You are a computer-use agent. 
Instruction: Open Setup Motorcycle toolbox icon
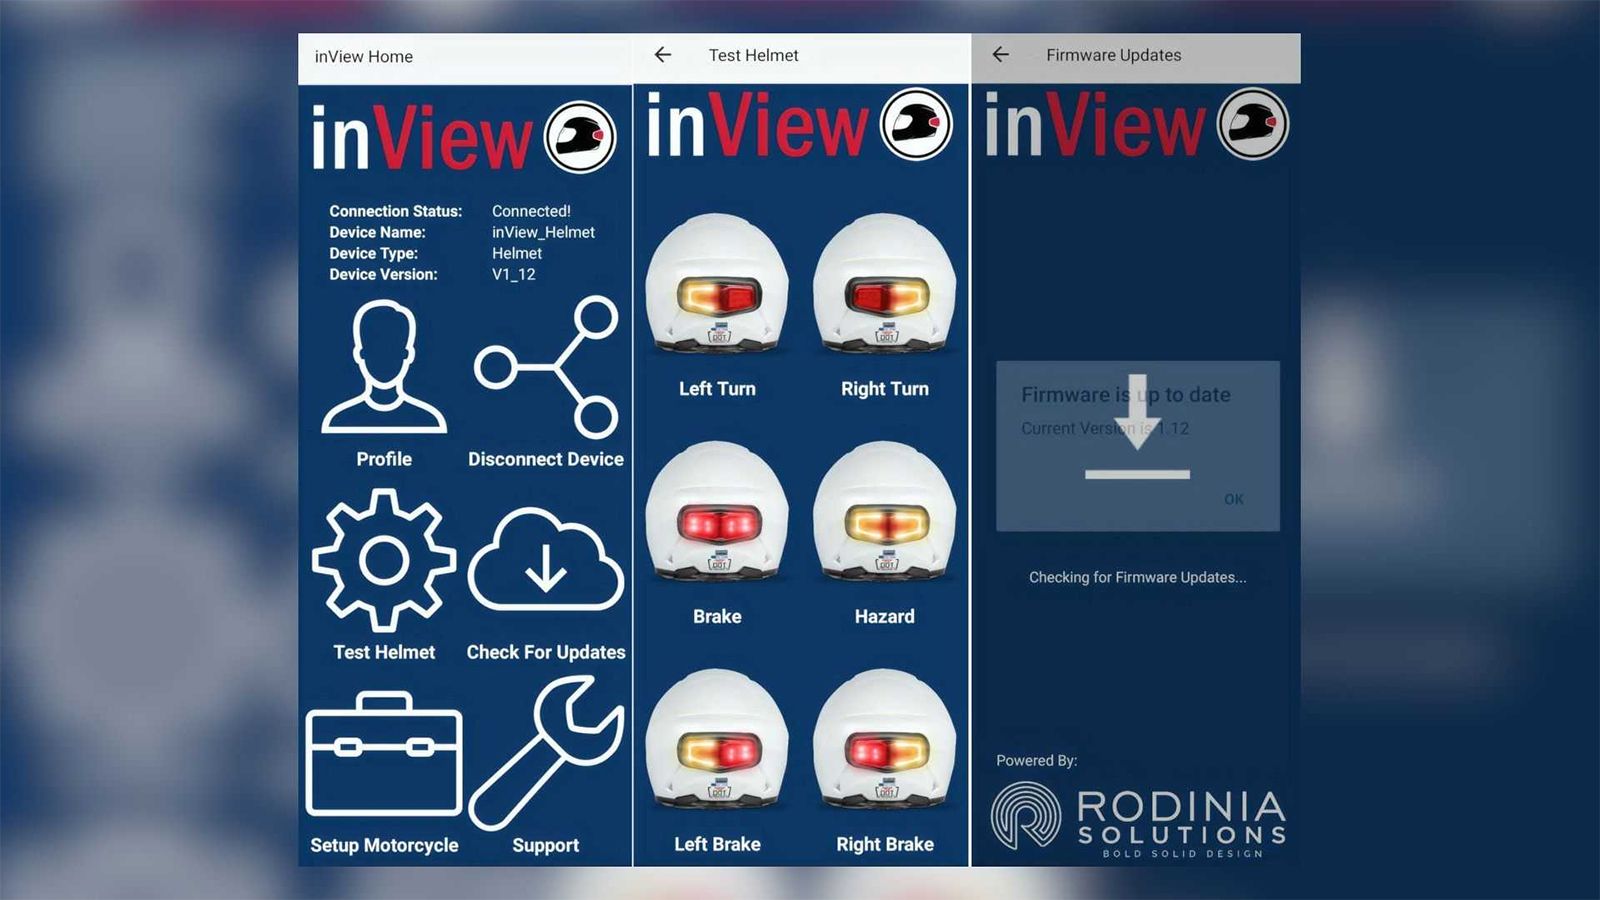(x=384, y=753)
